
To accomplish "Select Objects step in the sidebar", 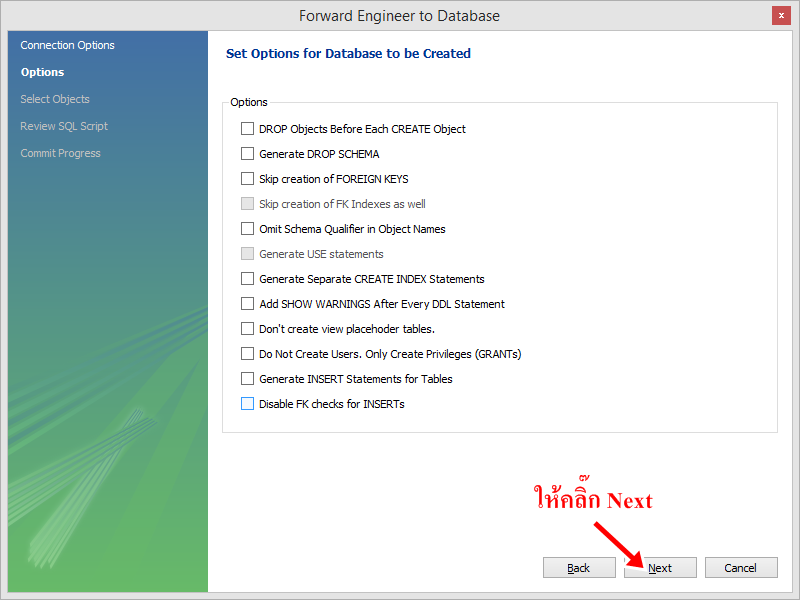I will point(55,99).
